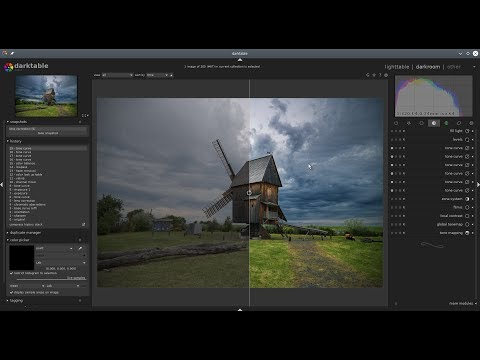Click the rotate handle on the split line
Screen dimensions: 480x360
point(249,193)
